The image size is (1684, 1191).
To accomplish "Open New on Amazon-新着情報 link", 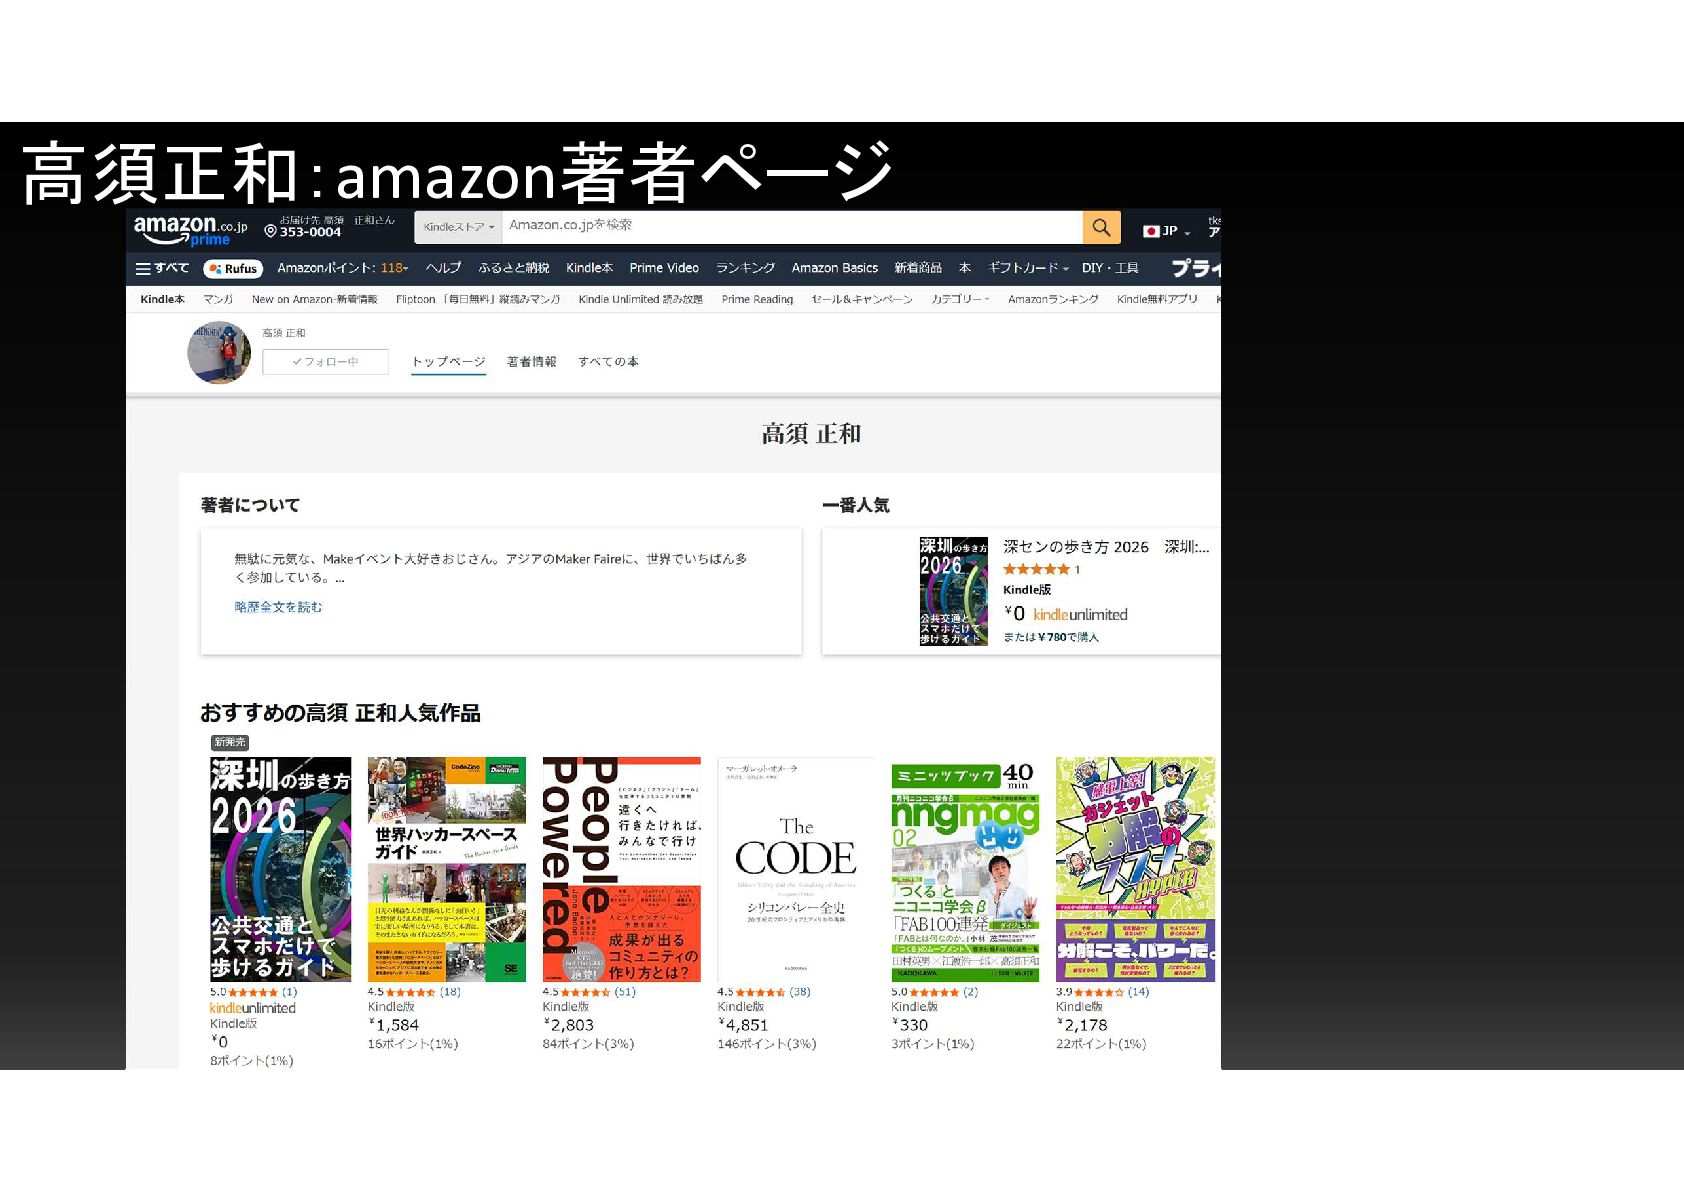I will point(314,299).
